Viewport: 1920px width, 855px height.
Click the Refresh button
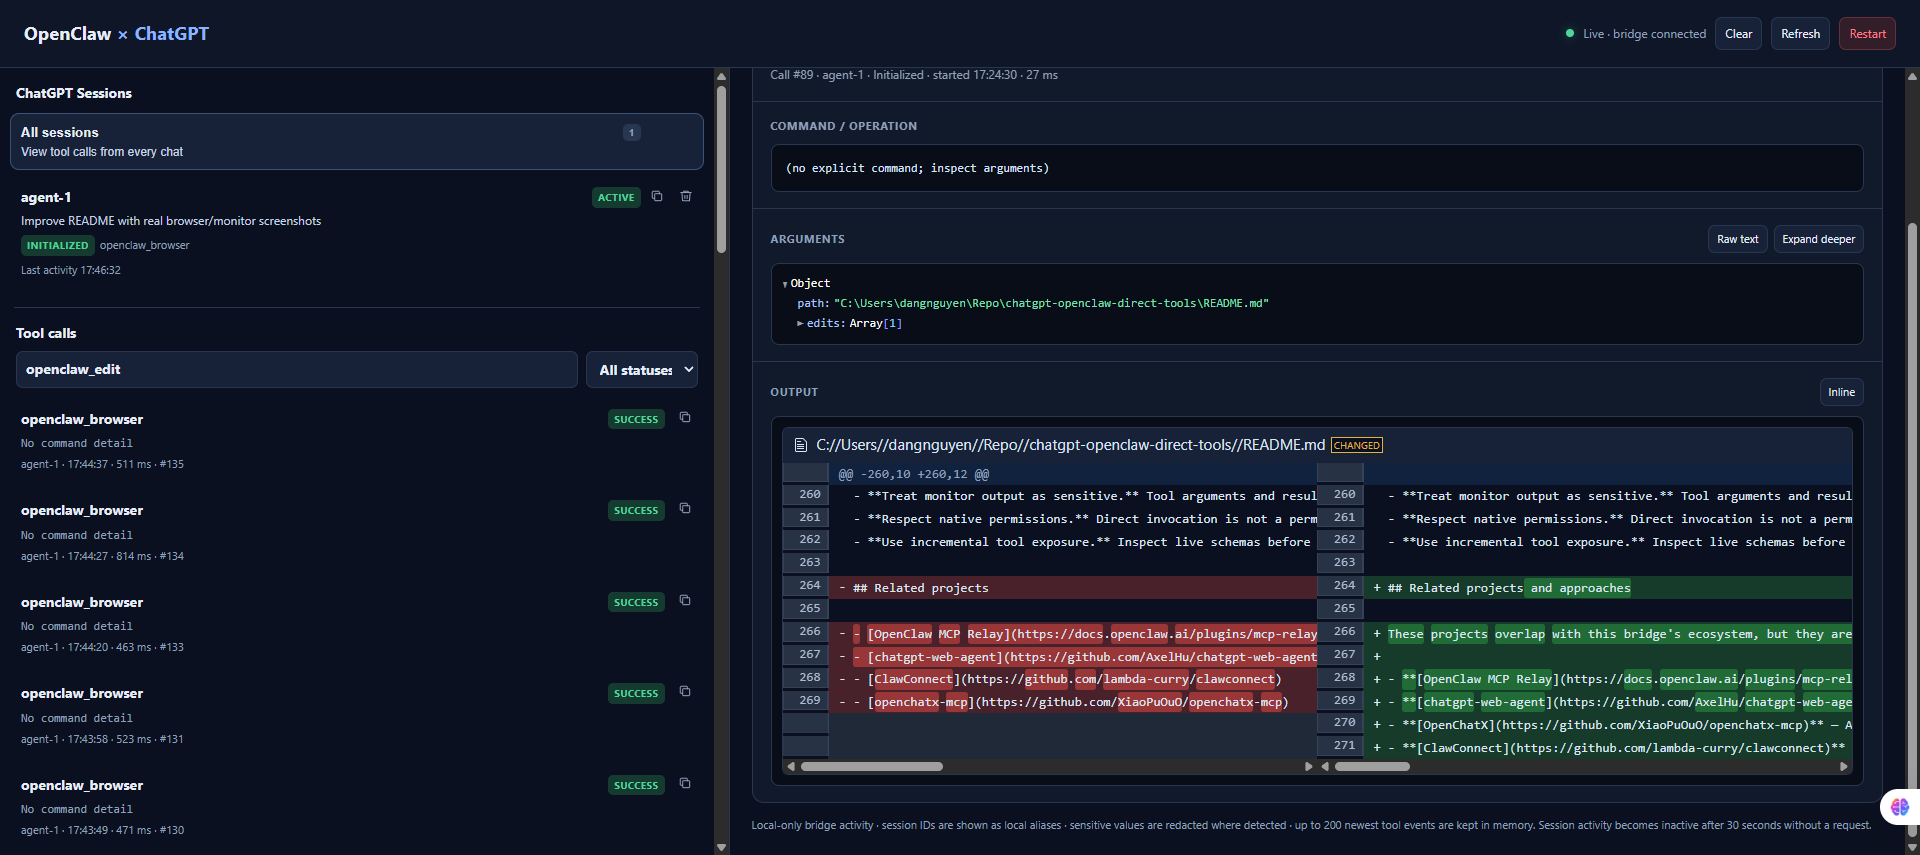coord(1800,33)
